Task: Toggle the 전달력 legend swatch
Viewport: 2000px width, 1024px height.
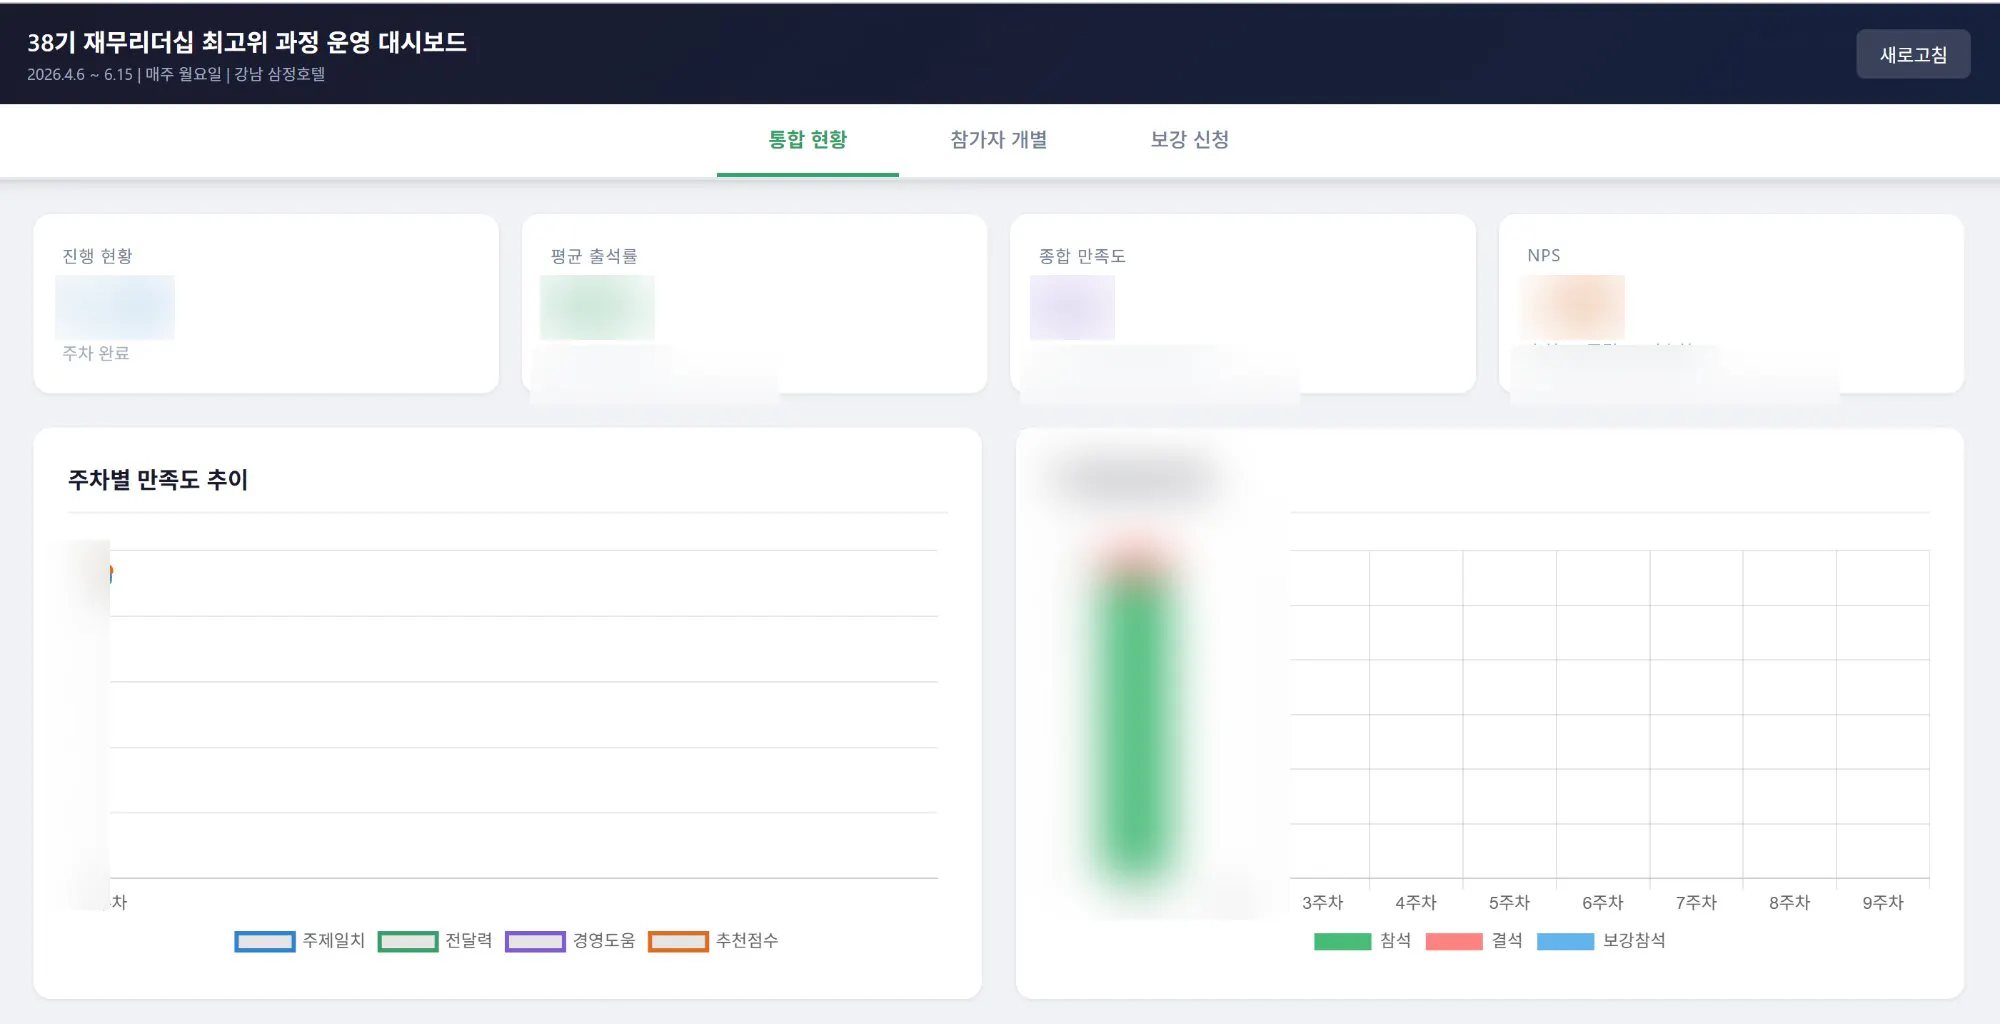Action: pyautogui.click(x=408, y=941)
